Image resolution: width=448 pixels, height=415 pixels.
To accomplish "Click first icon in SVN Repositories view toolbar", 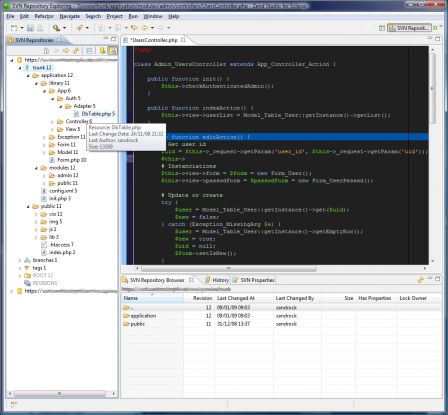I will pos(47,51).
